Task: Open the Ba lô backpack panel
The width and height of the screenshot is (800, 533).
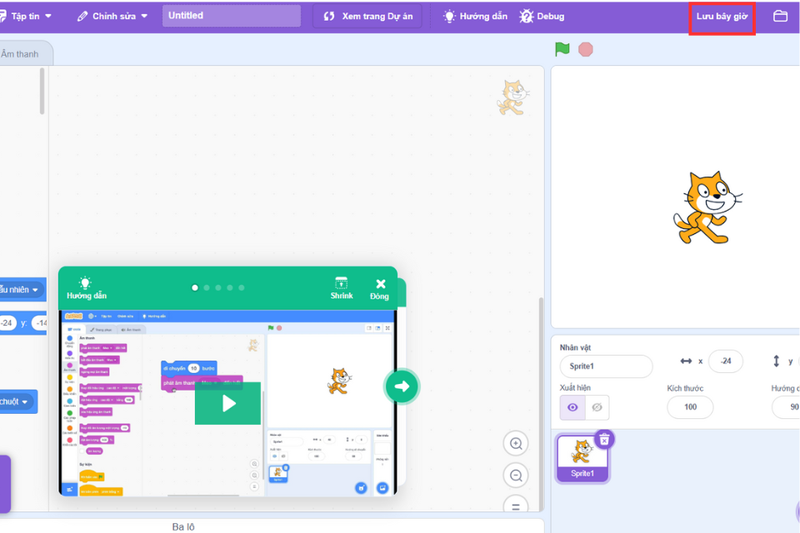Action: tap(183, 526)
